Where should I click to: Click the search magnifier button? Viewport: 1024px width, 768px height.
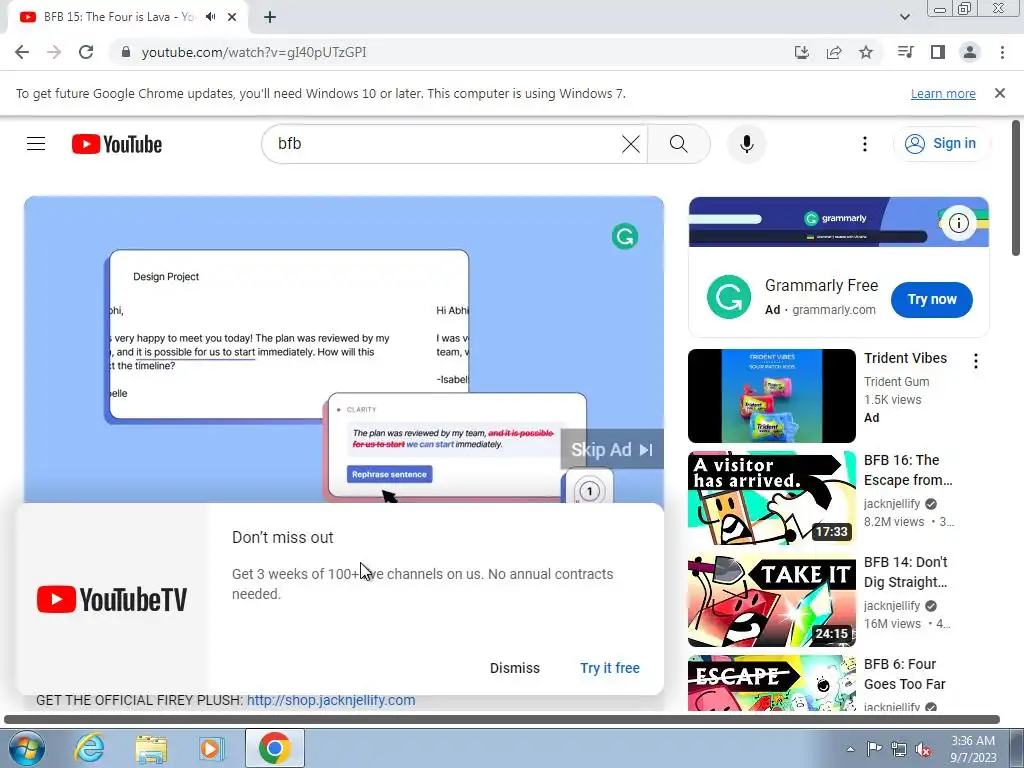click(679, 144)
